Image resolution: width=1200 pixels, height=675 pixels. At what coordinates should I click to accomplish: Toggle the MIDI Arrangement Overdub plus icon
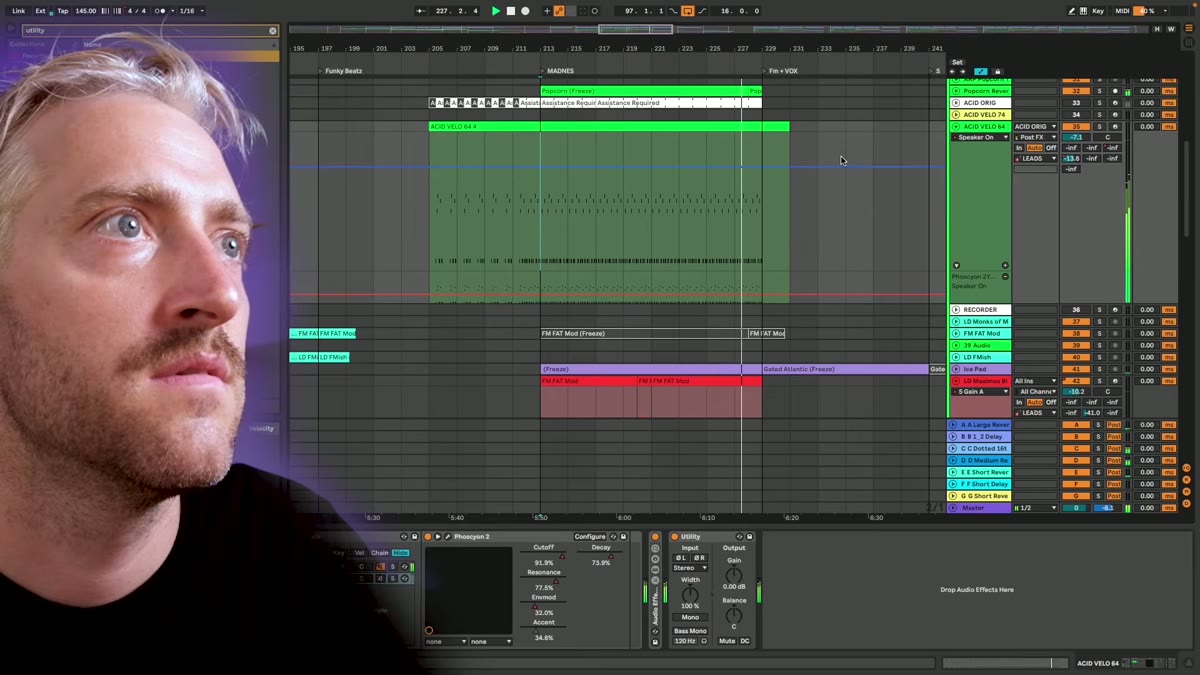(x=547, y=11)
